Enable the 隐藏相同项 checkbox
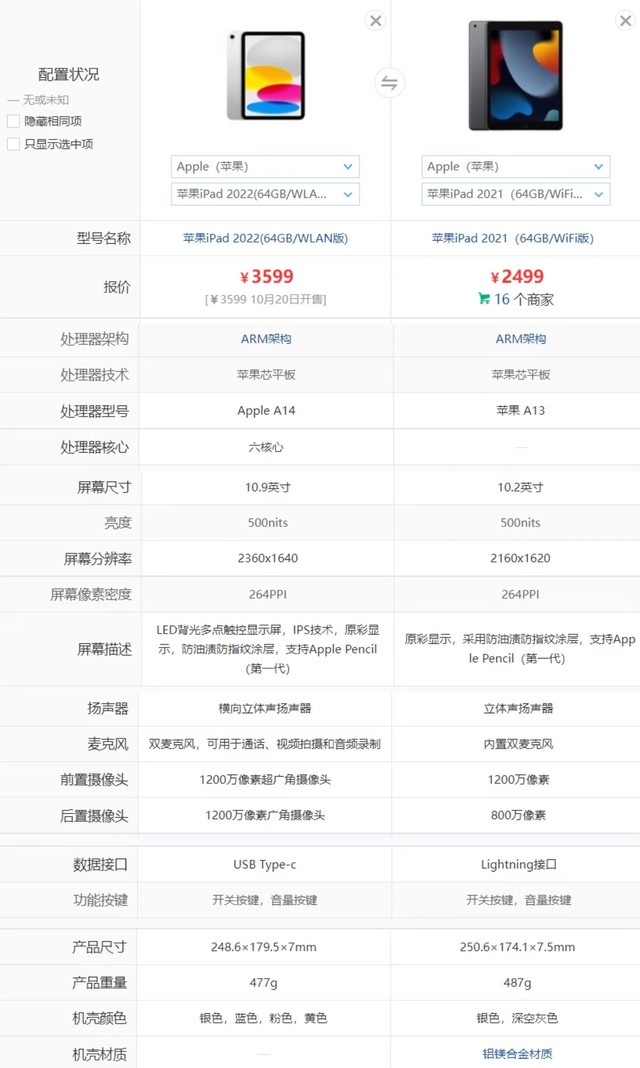 pos(13,121)
